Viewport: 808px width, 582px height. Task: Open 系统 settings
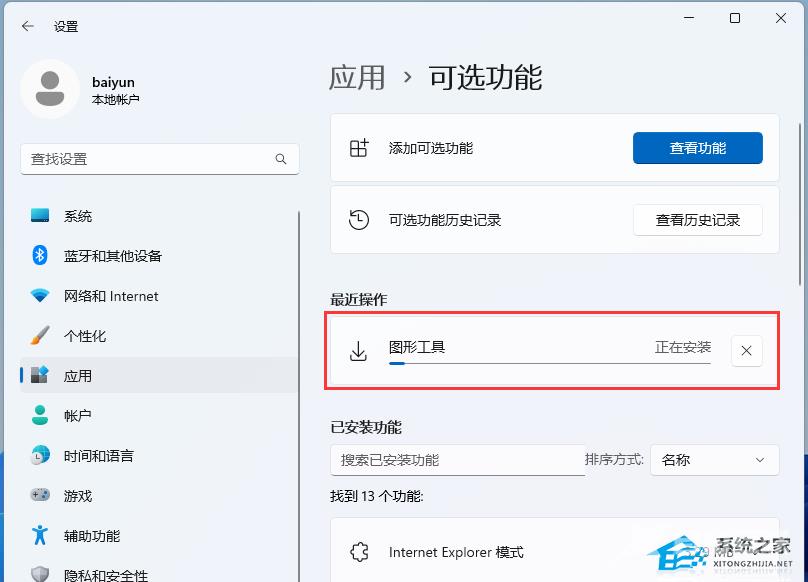159,215
